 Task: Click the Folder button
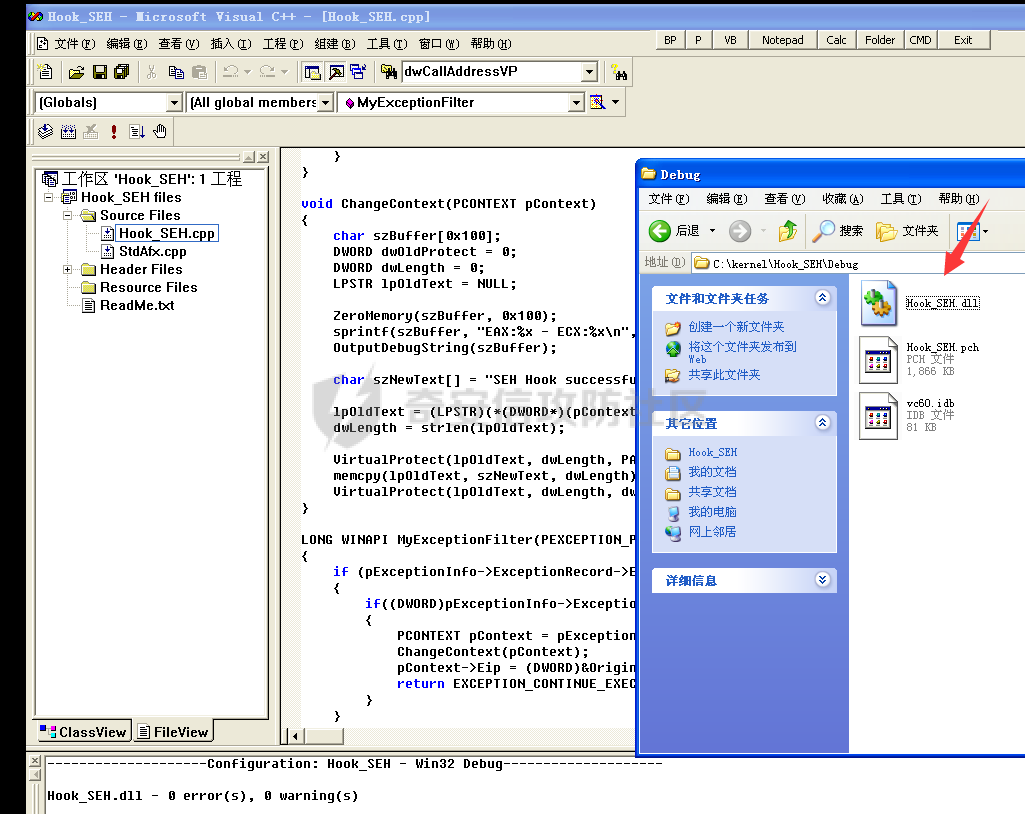(x=880, y=41)
